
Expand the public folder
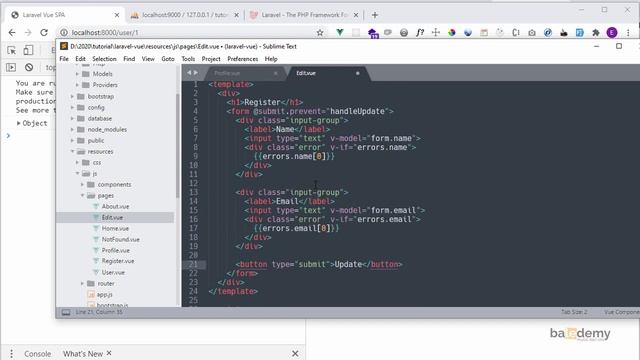(72, 140)
